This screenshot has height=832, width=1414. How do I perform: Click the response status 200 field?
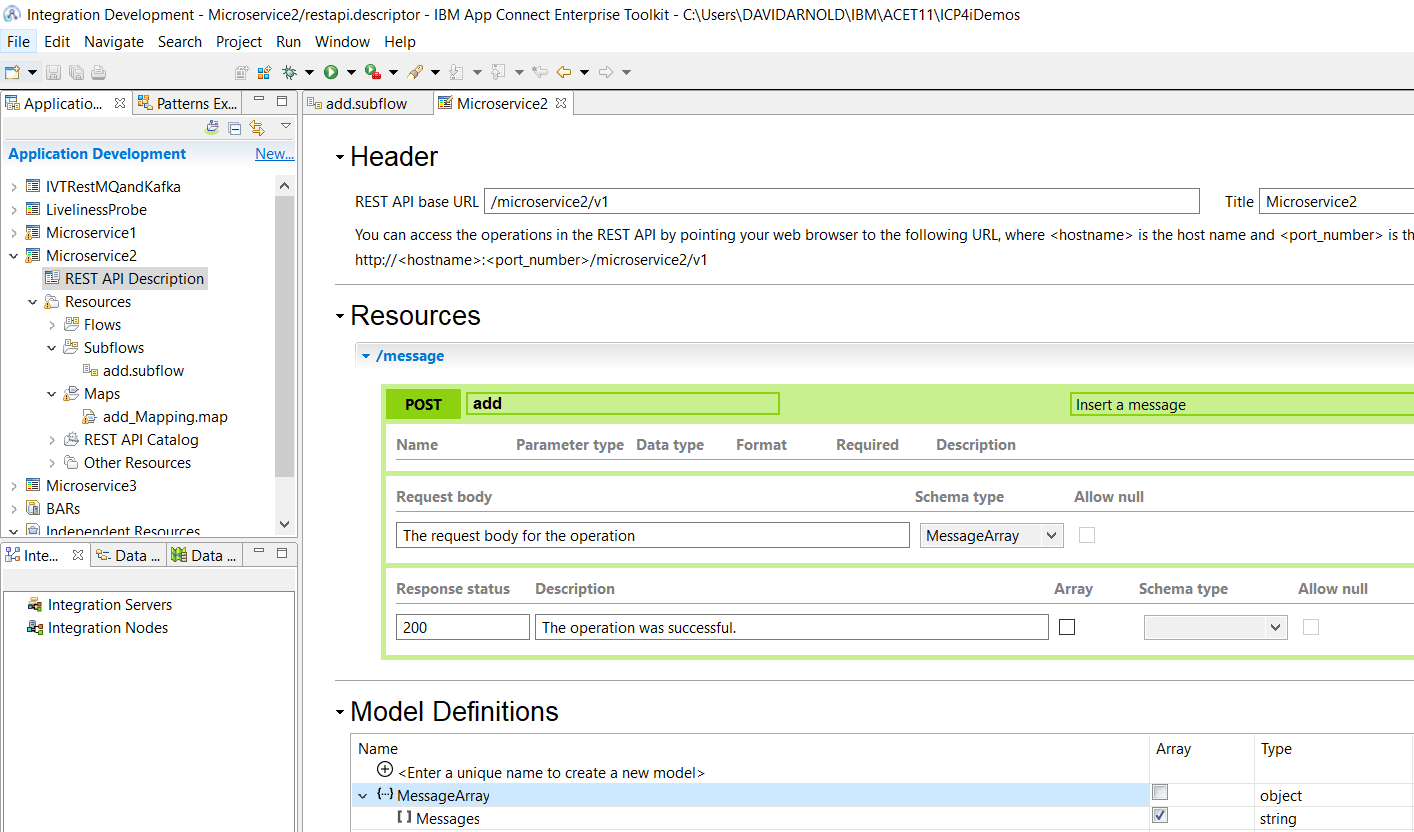coord(463,628)
